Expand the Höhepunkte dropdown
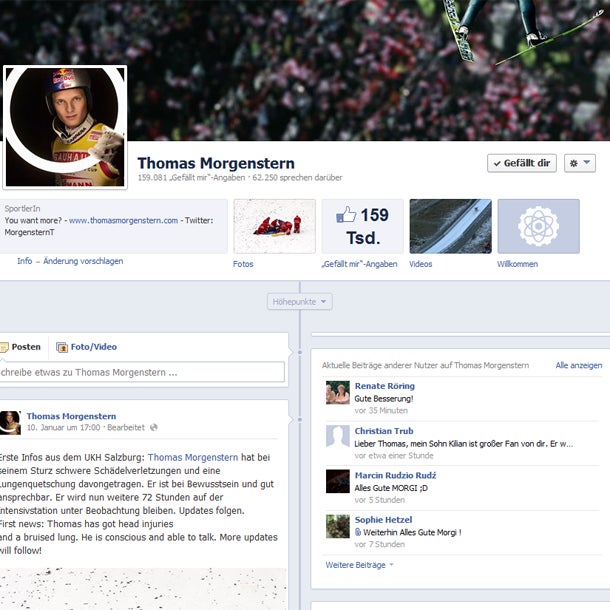Screen dimensions: 610x610 [x=299, y=301]
